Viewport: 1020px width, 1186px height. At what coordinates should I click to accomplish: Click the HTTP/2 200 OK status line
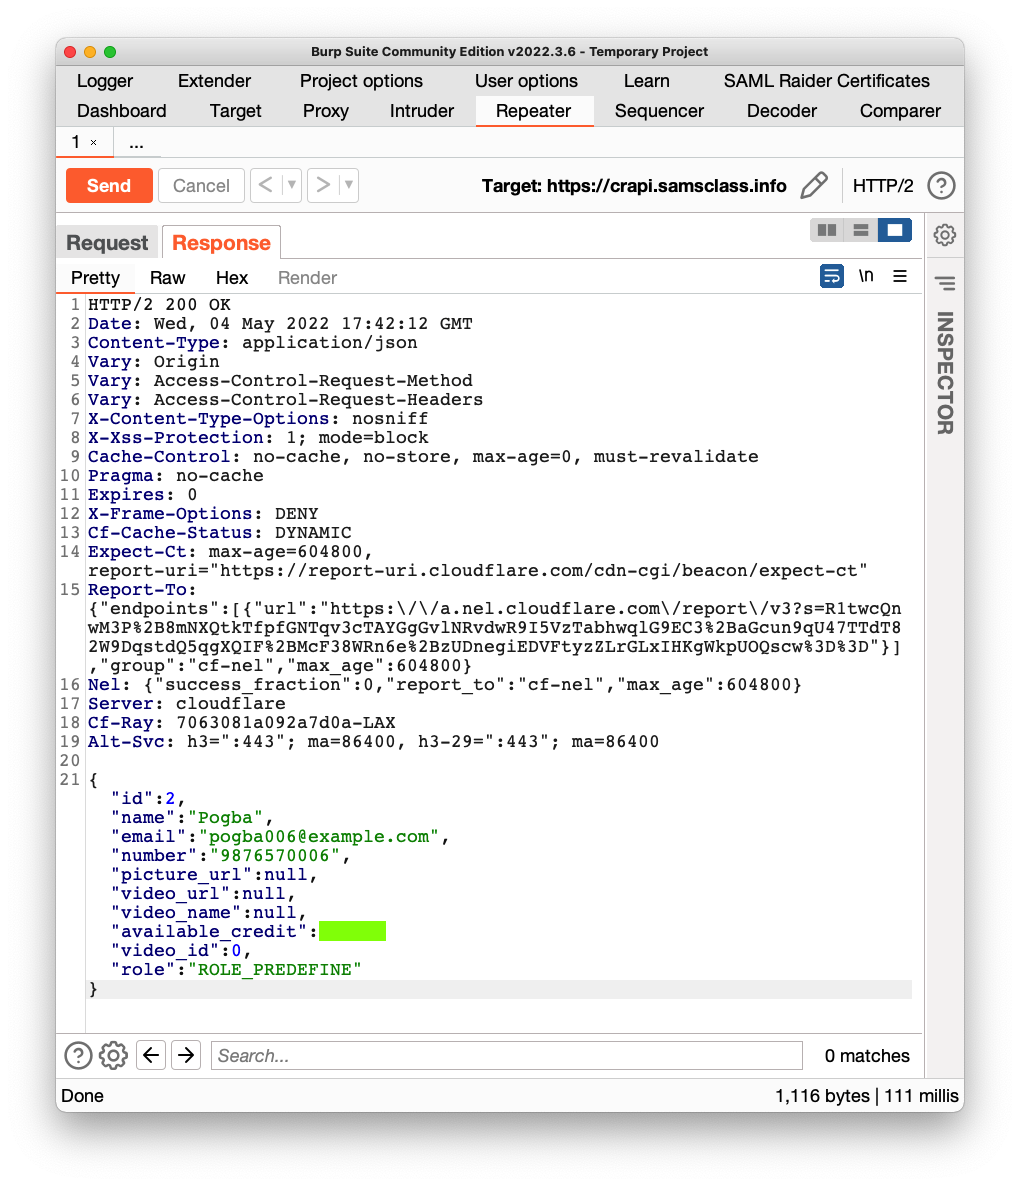click(160, 305)
